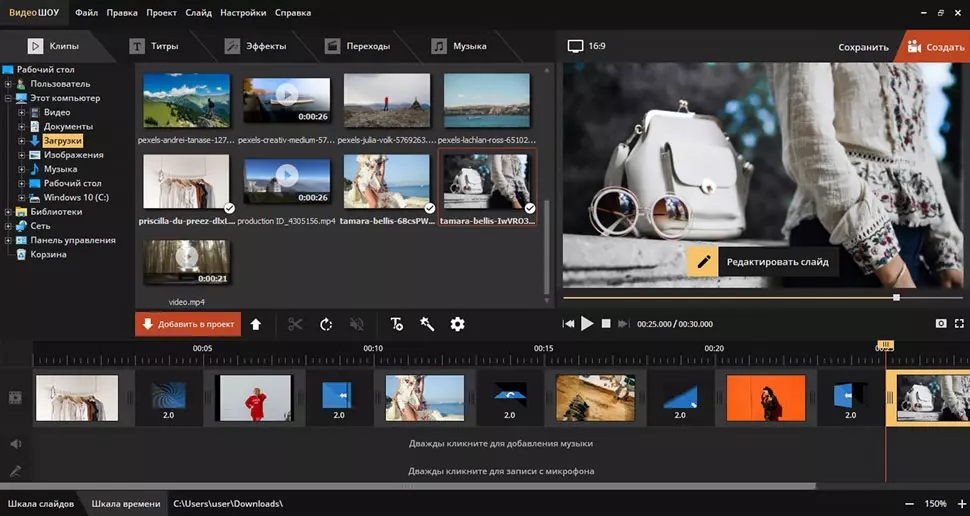Switch the preview to fullscreen
The width and height of the screenshot is (970, 516).
pos(960,324)
